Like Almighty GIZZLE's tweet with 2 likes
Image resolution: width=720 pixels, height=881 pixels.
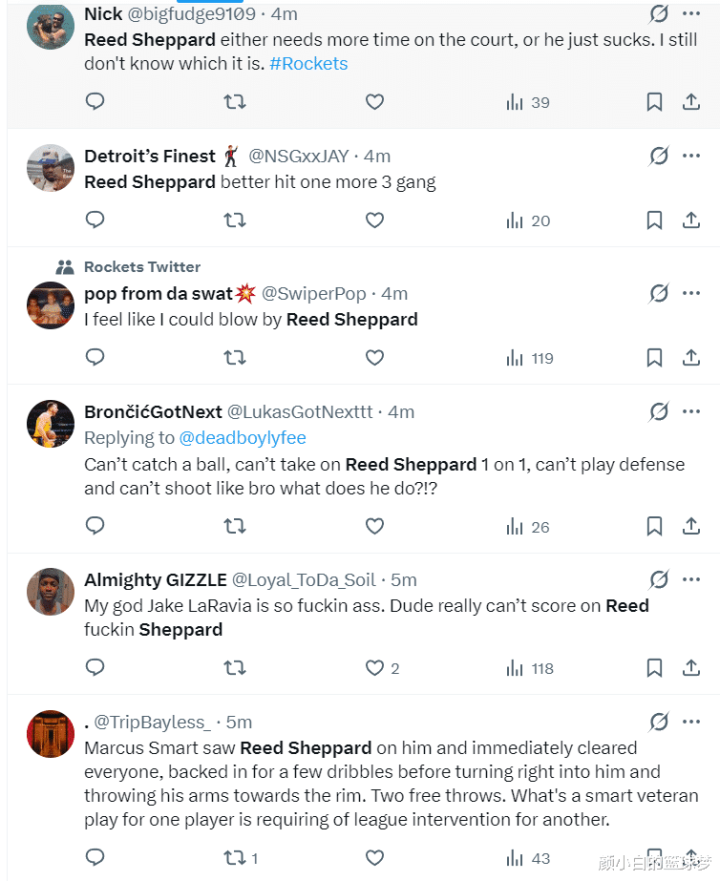[x=375, y=668]
